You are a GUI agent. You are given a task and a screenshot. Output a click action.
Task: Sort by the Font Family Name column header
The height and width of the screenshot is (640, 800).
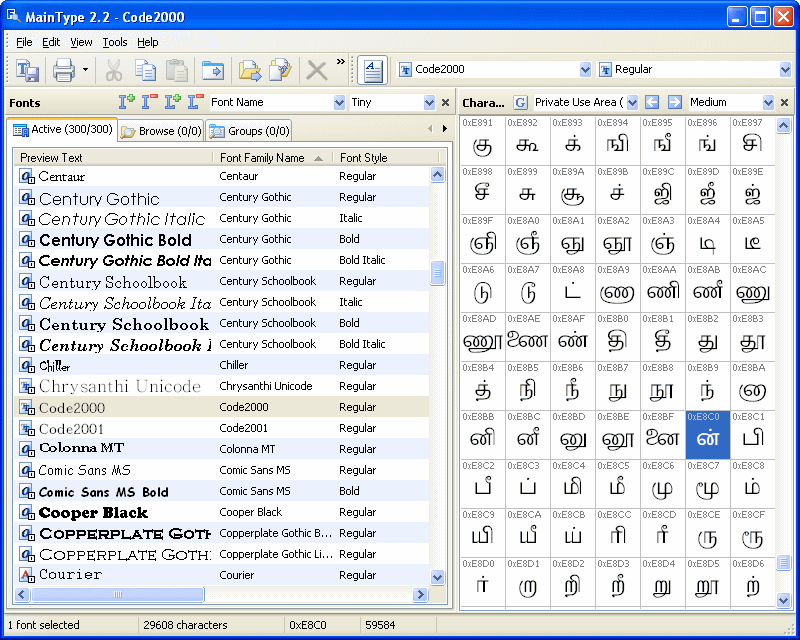[x=272, y=158]
